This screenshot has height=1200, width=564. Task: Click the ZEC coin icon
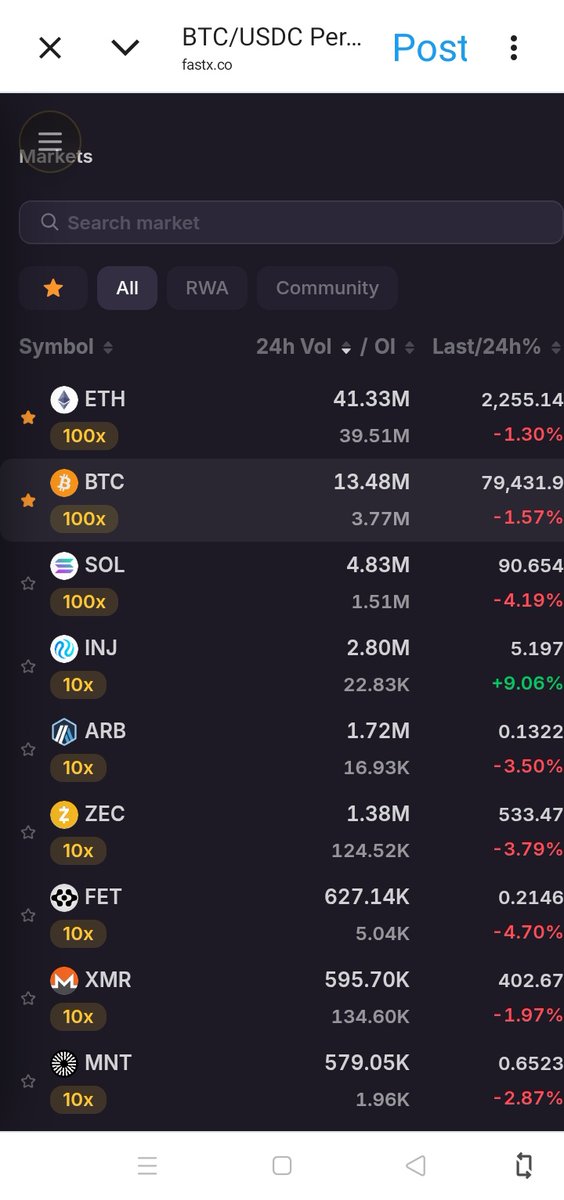point(64,815)
